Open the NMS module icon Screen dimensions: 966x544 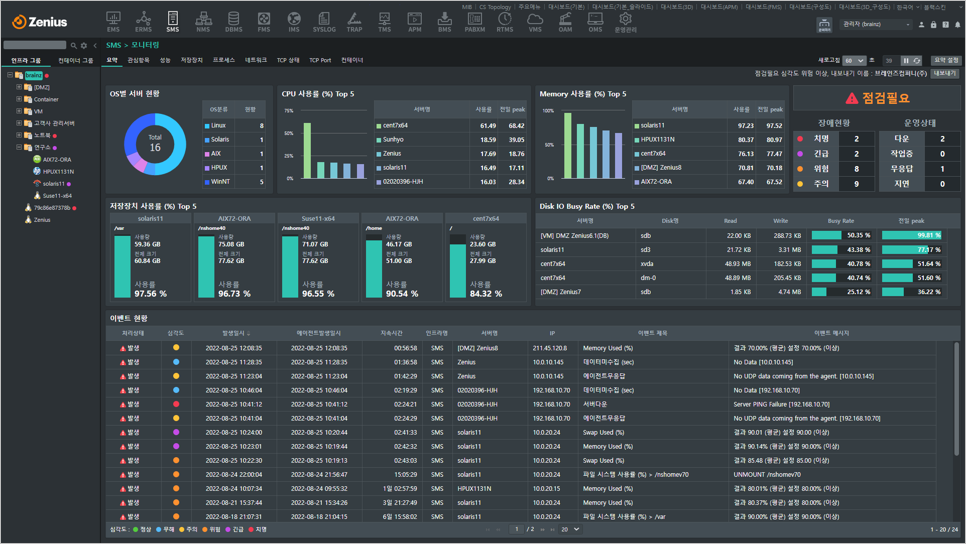click(x=203, y=22)
